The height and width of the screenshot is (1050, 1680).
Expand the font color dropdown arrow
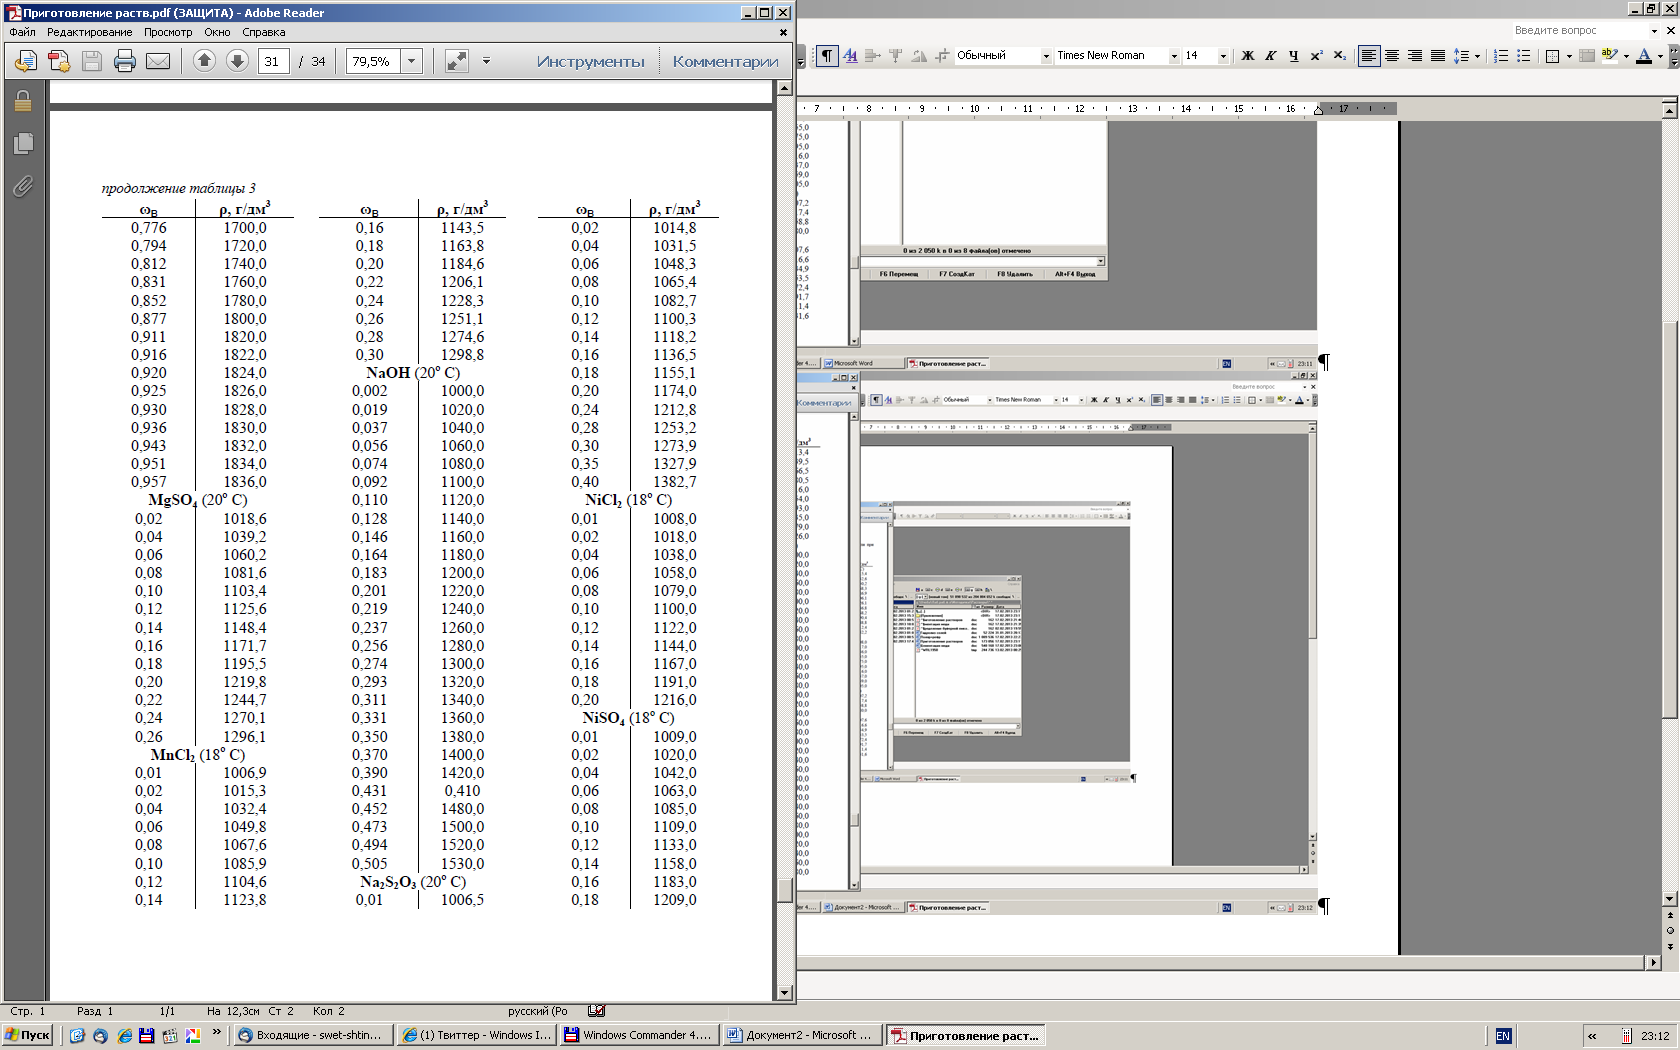pos(1660,56)
